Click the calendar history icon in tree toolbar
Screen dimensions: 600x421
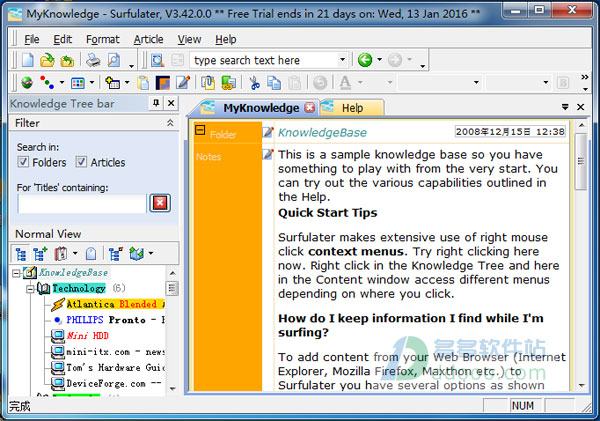click(x=61, y=253)
